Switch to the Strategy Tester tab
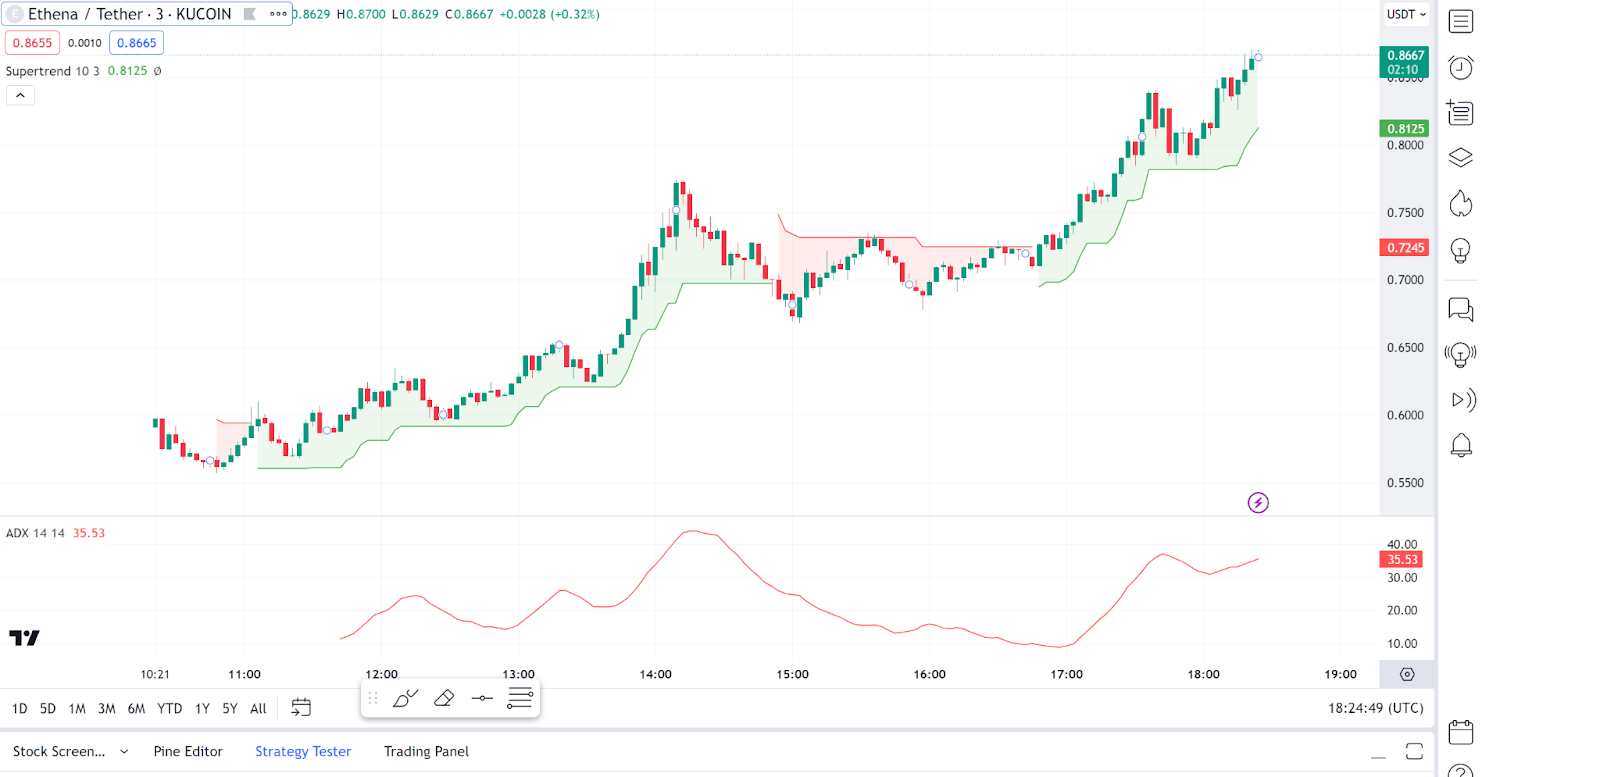Screen dimensions: 1600x777 tap(303, 751)
